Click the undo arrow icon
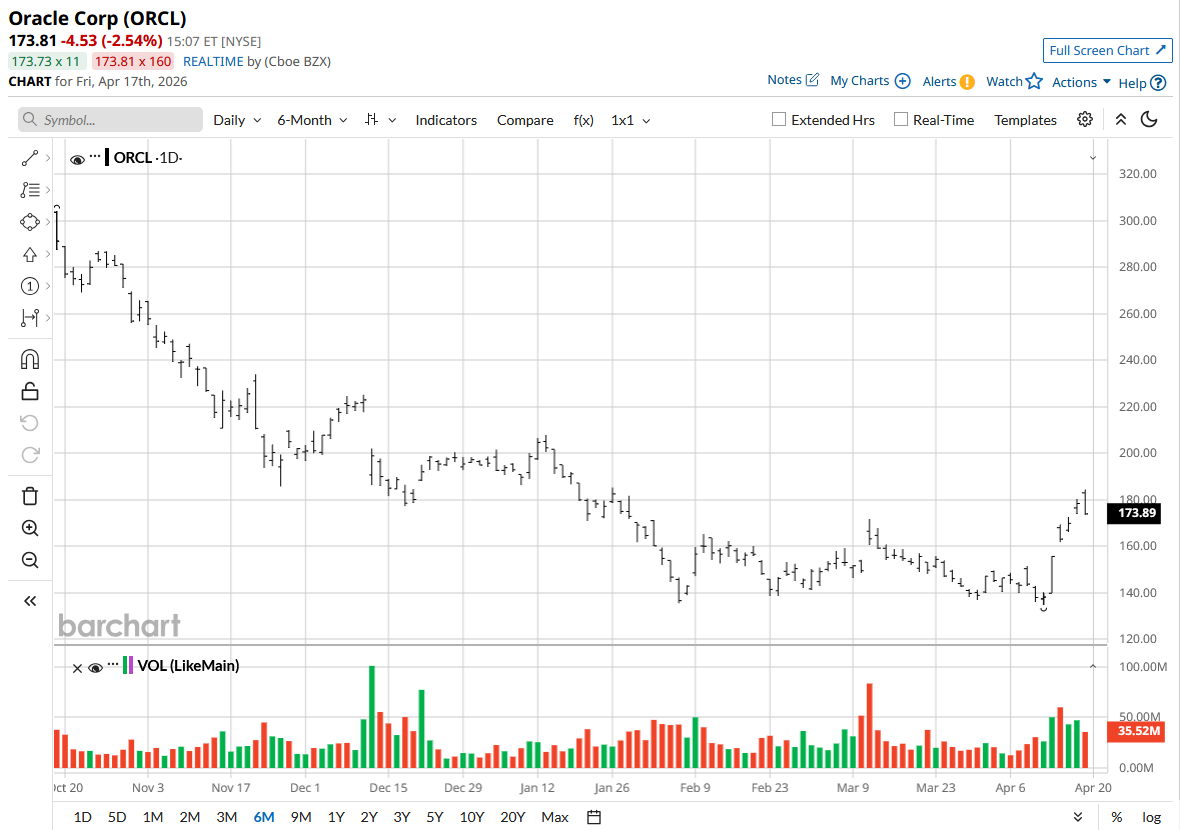This screenshot has height=830, width=1180. 29,423
